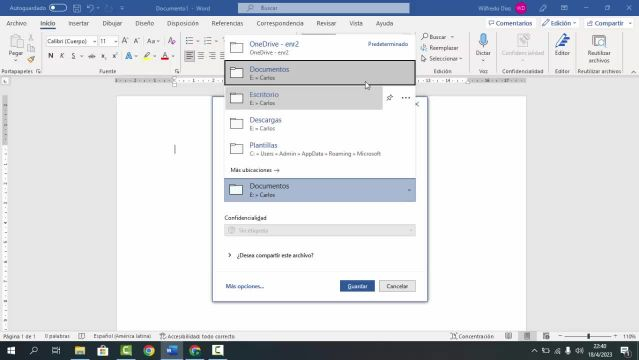Screen dimensions: 639x360
Task: Open the Vista tab
Action: click(x=356, y=23)
